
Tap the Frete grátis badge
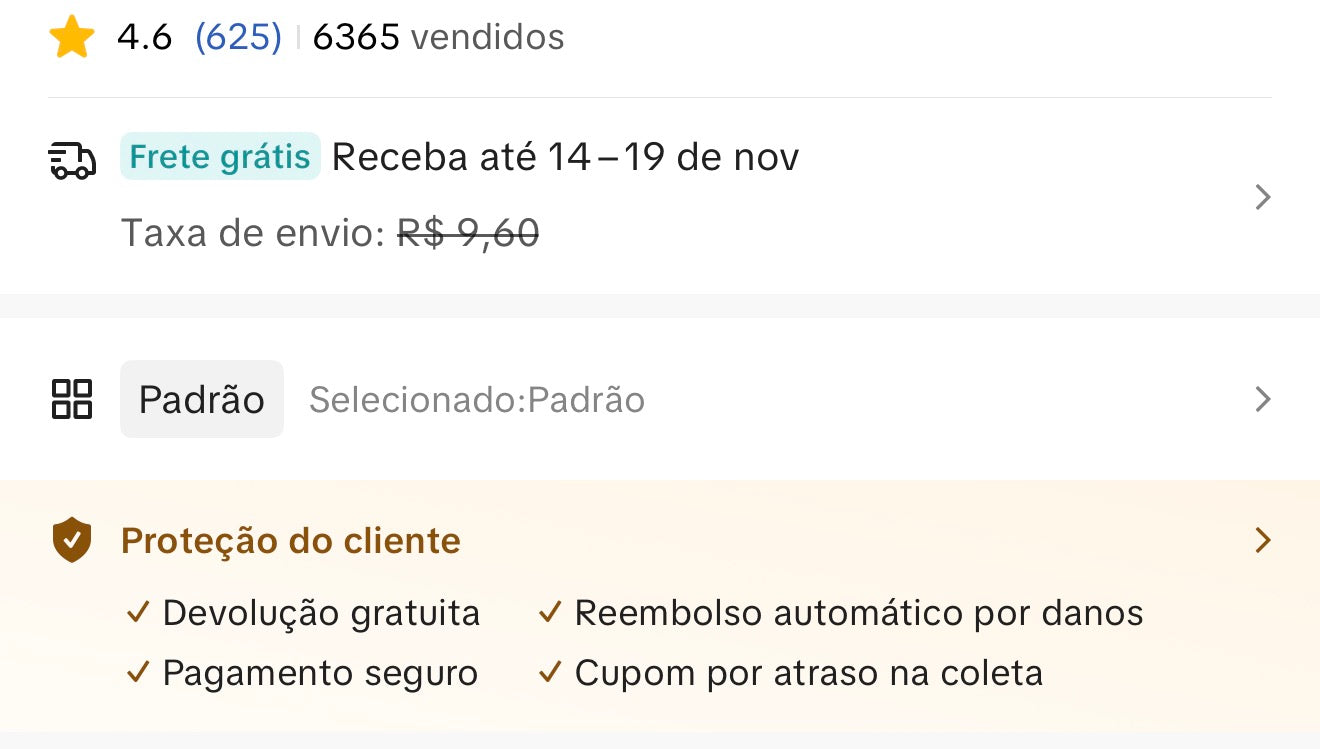click(x=220, y=157)
